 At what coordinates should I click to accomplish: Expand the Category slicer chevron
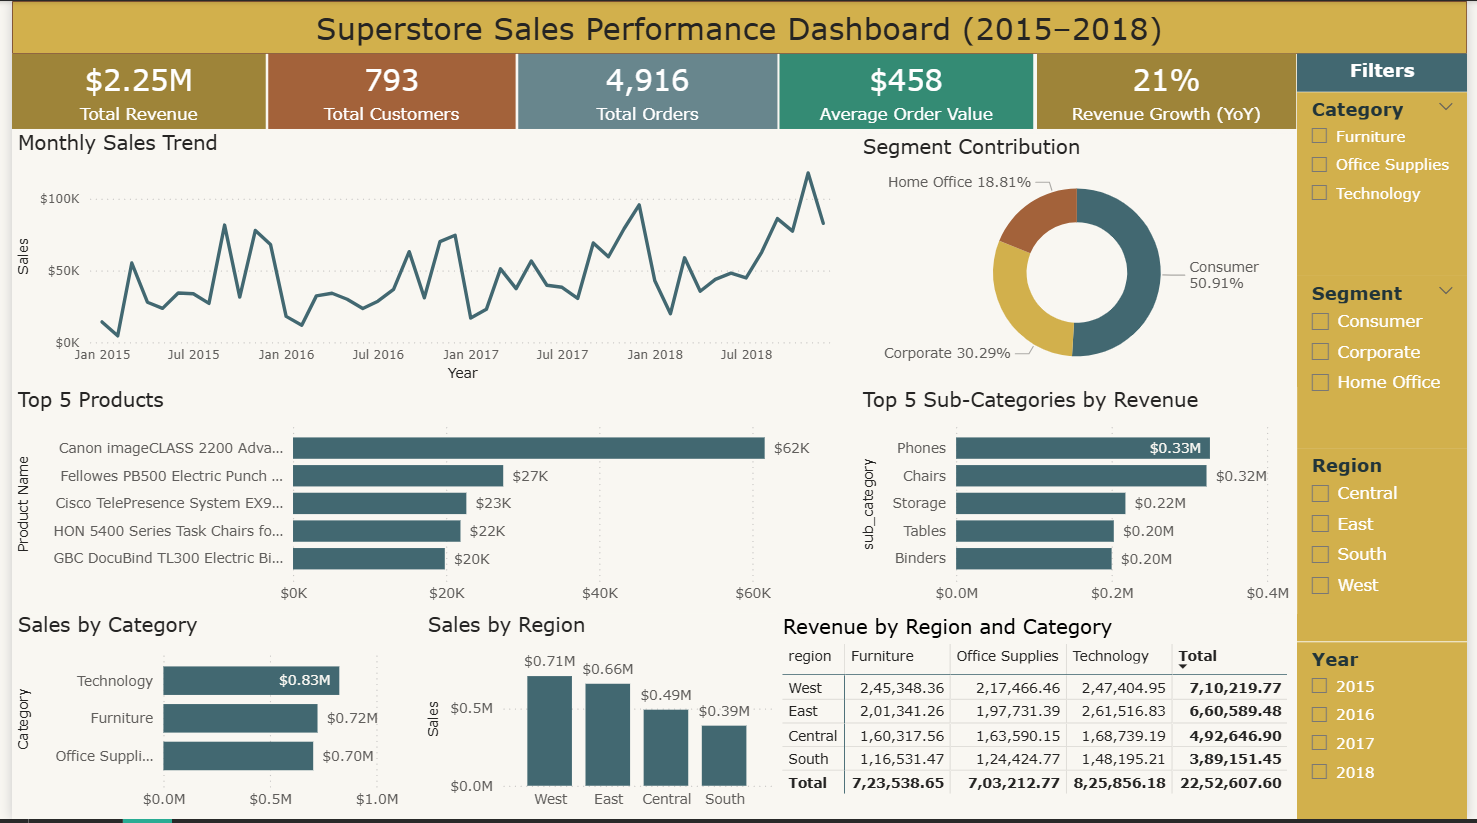click(1445, 107)
